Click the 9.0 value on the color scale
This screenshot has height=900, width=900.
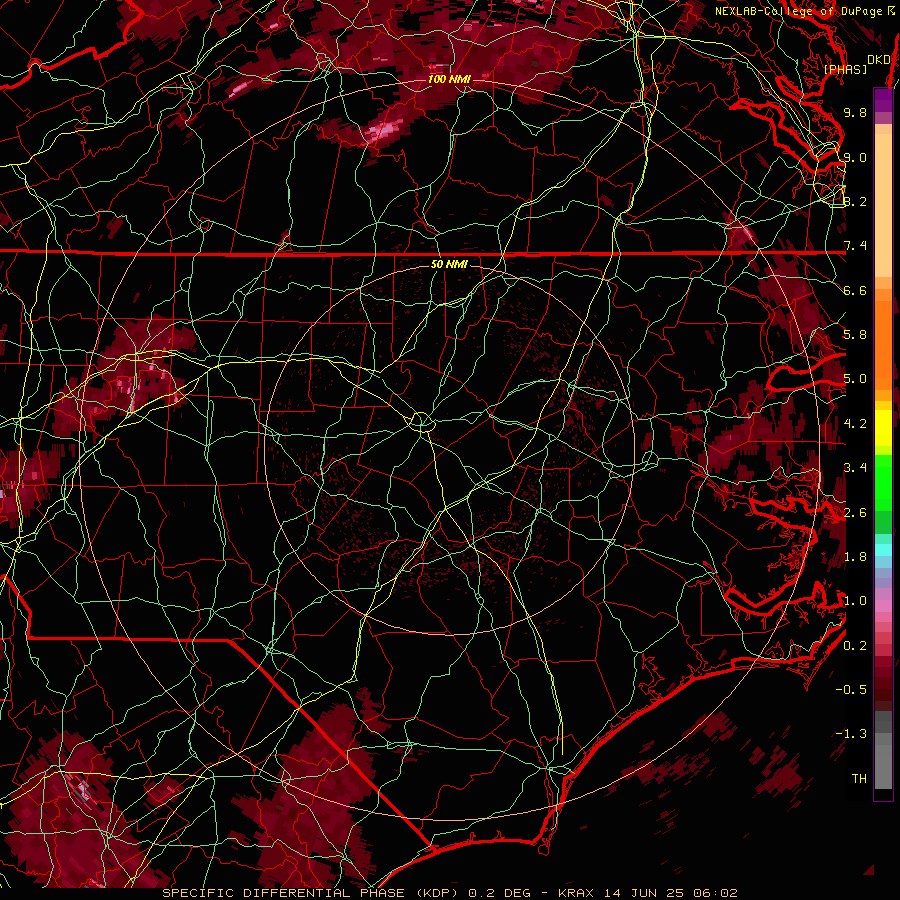tap(855, 157)
